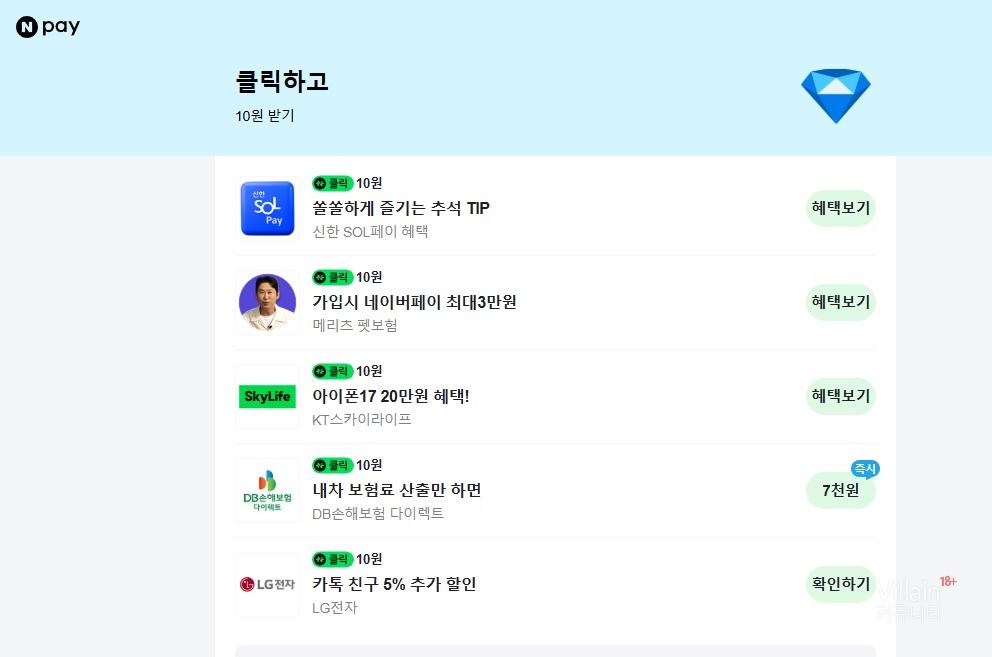992x657 pixels.
Task: Click the 즉시 badge on 7천원
Action: point(865,469)
